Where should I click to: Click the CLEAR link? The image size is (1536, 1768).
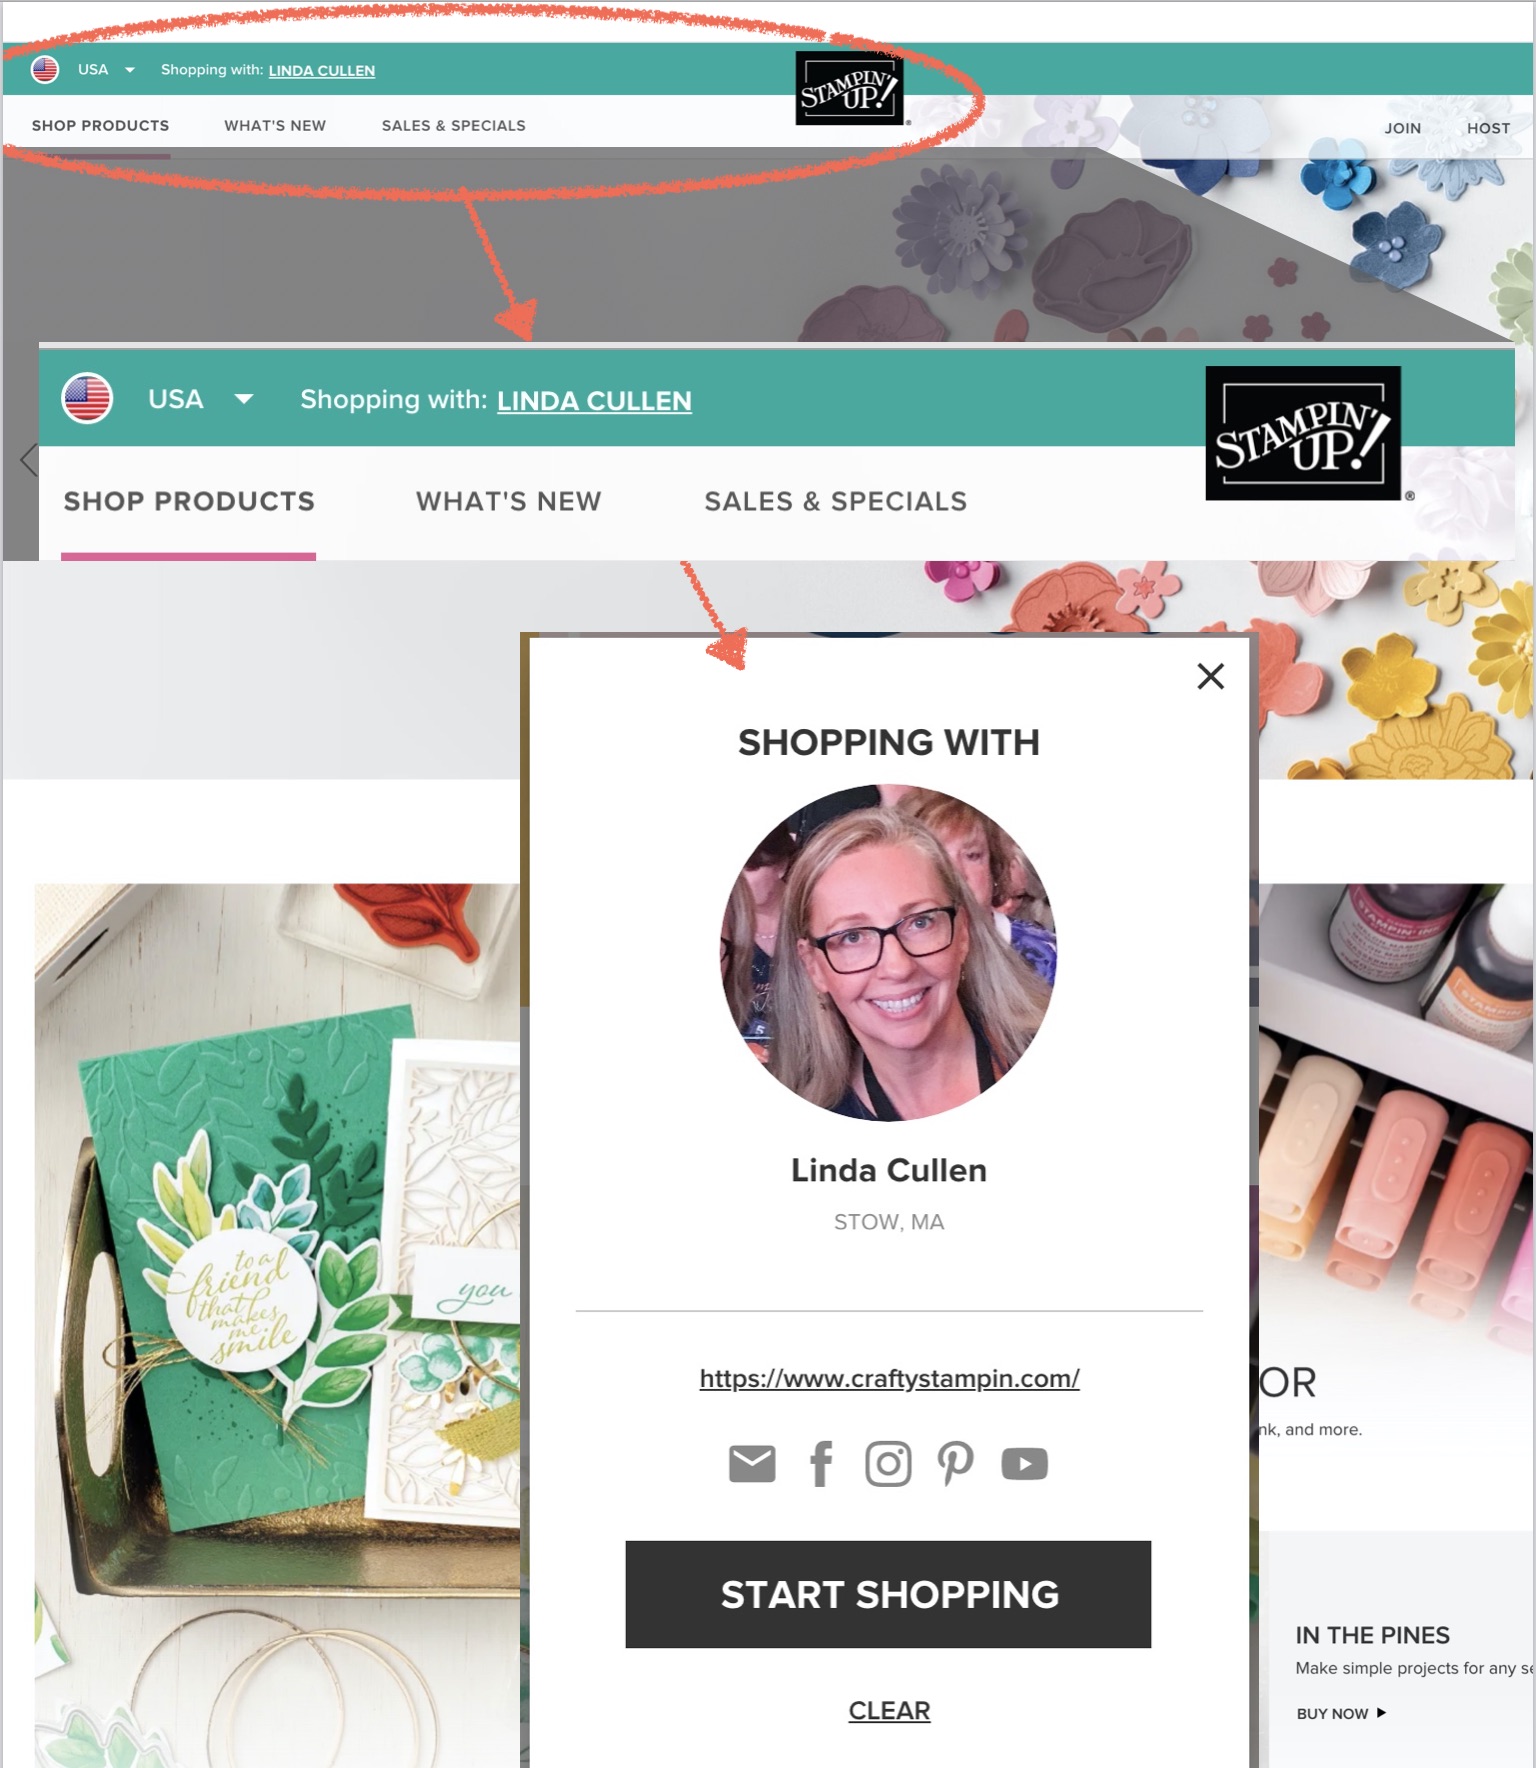tap(889, 1711)
